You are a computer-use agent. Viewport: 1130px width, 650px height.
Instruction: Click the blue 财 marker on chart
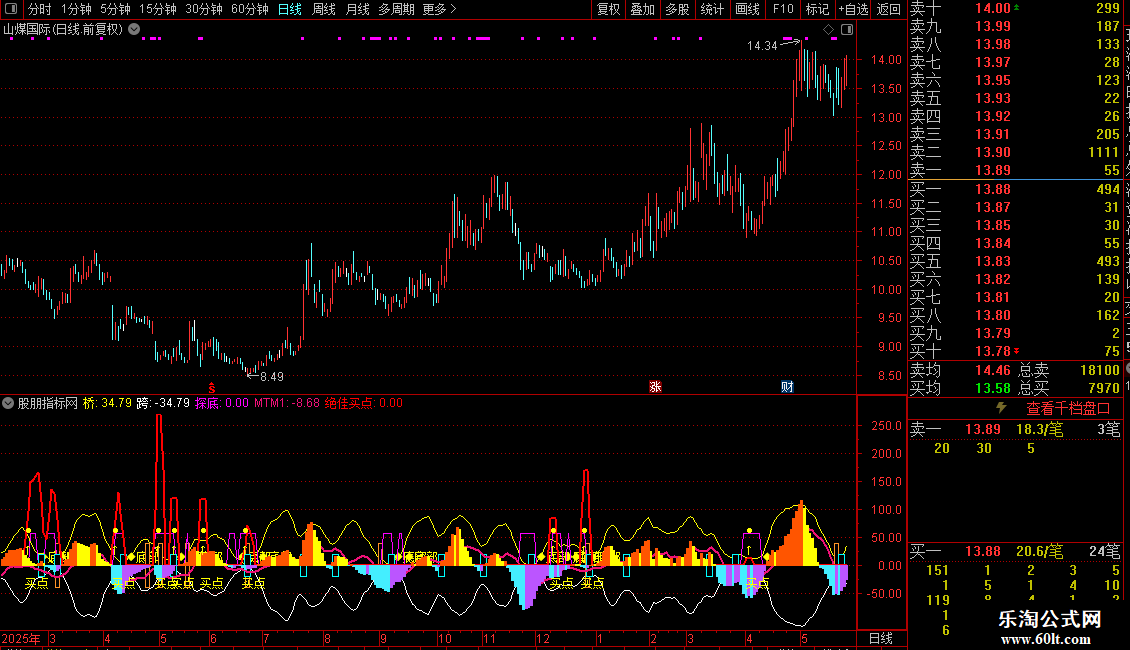787,386
